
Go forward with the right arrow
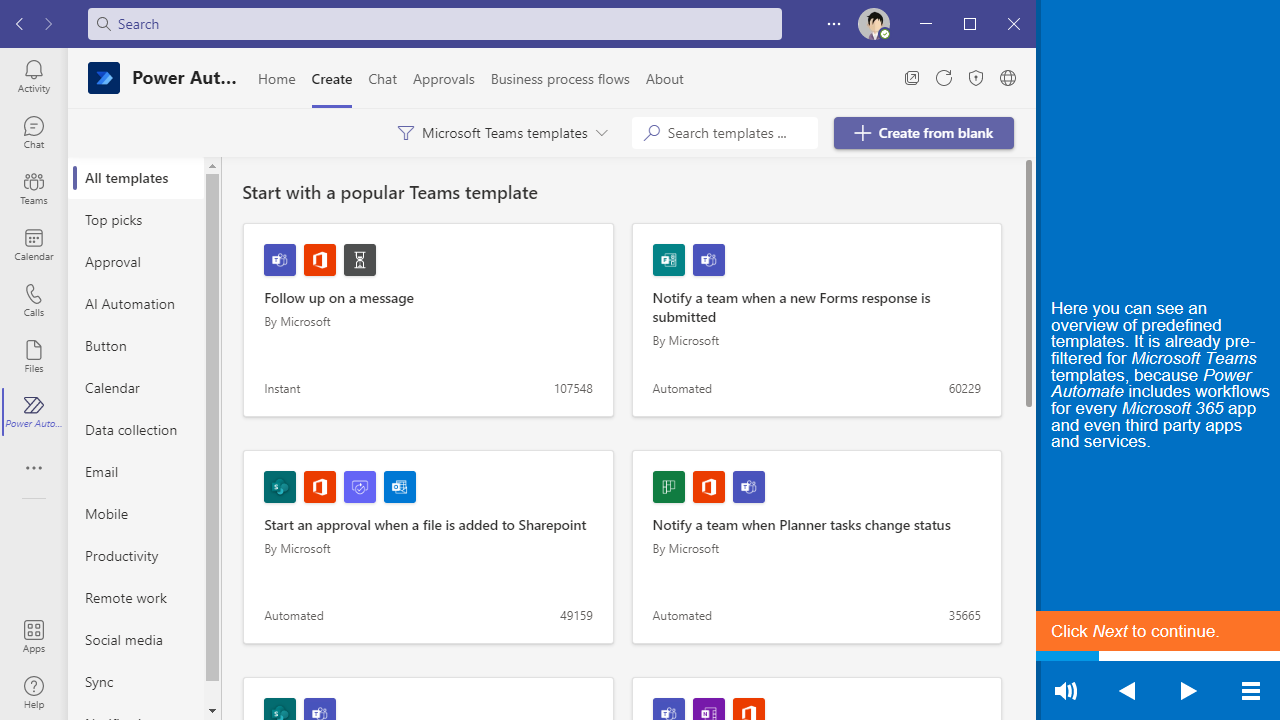48,24
